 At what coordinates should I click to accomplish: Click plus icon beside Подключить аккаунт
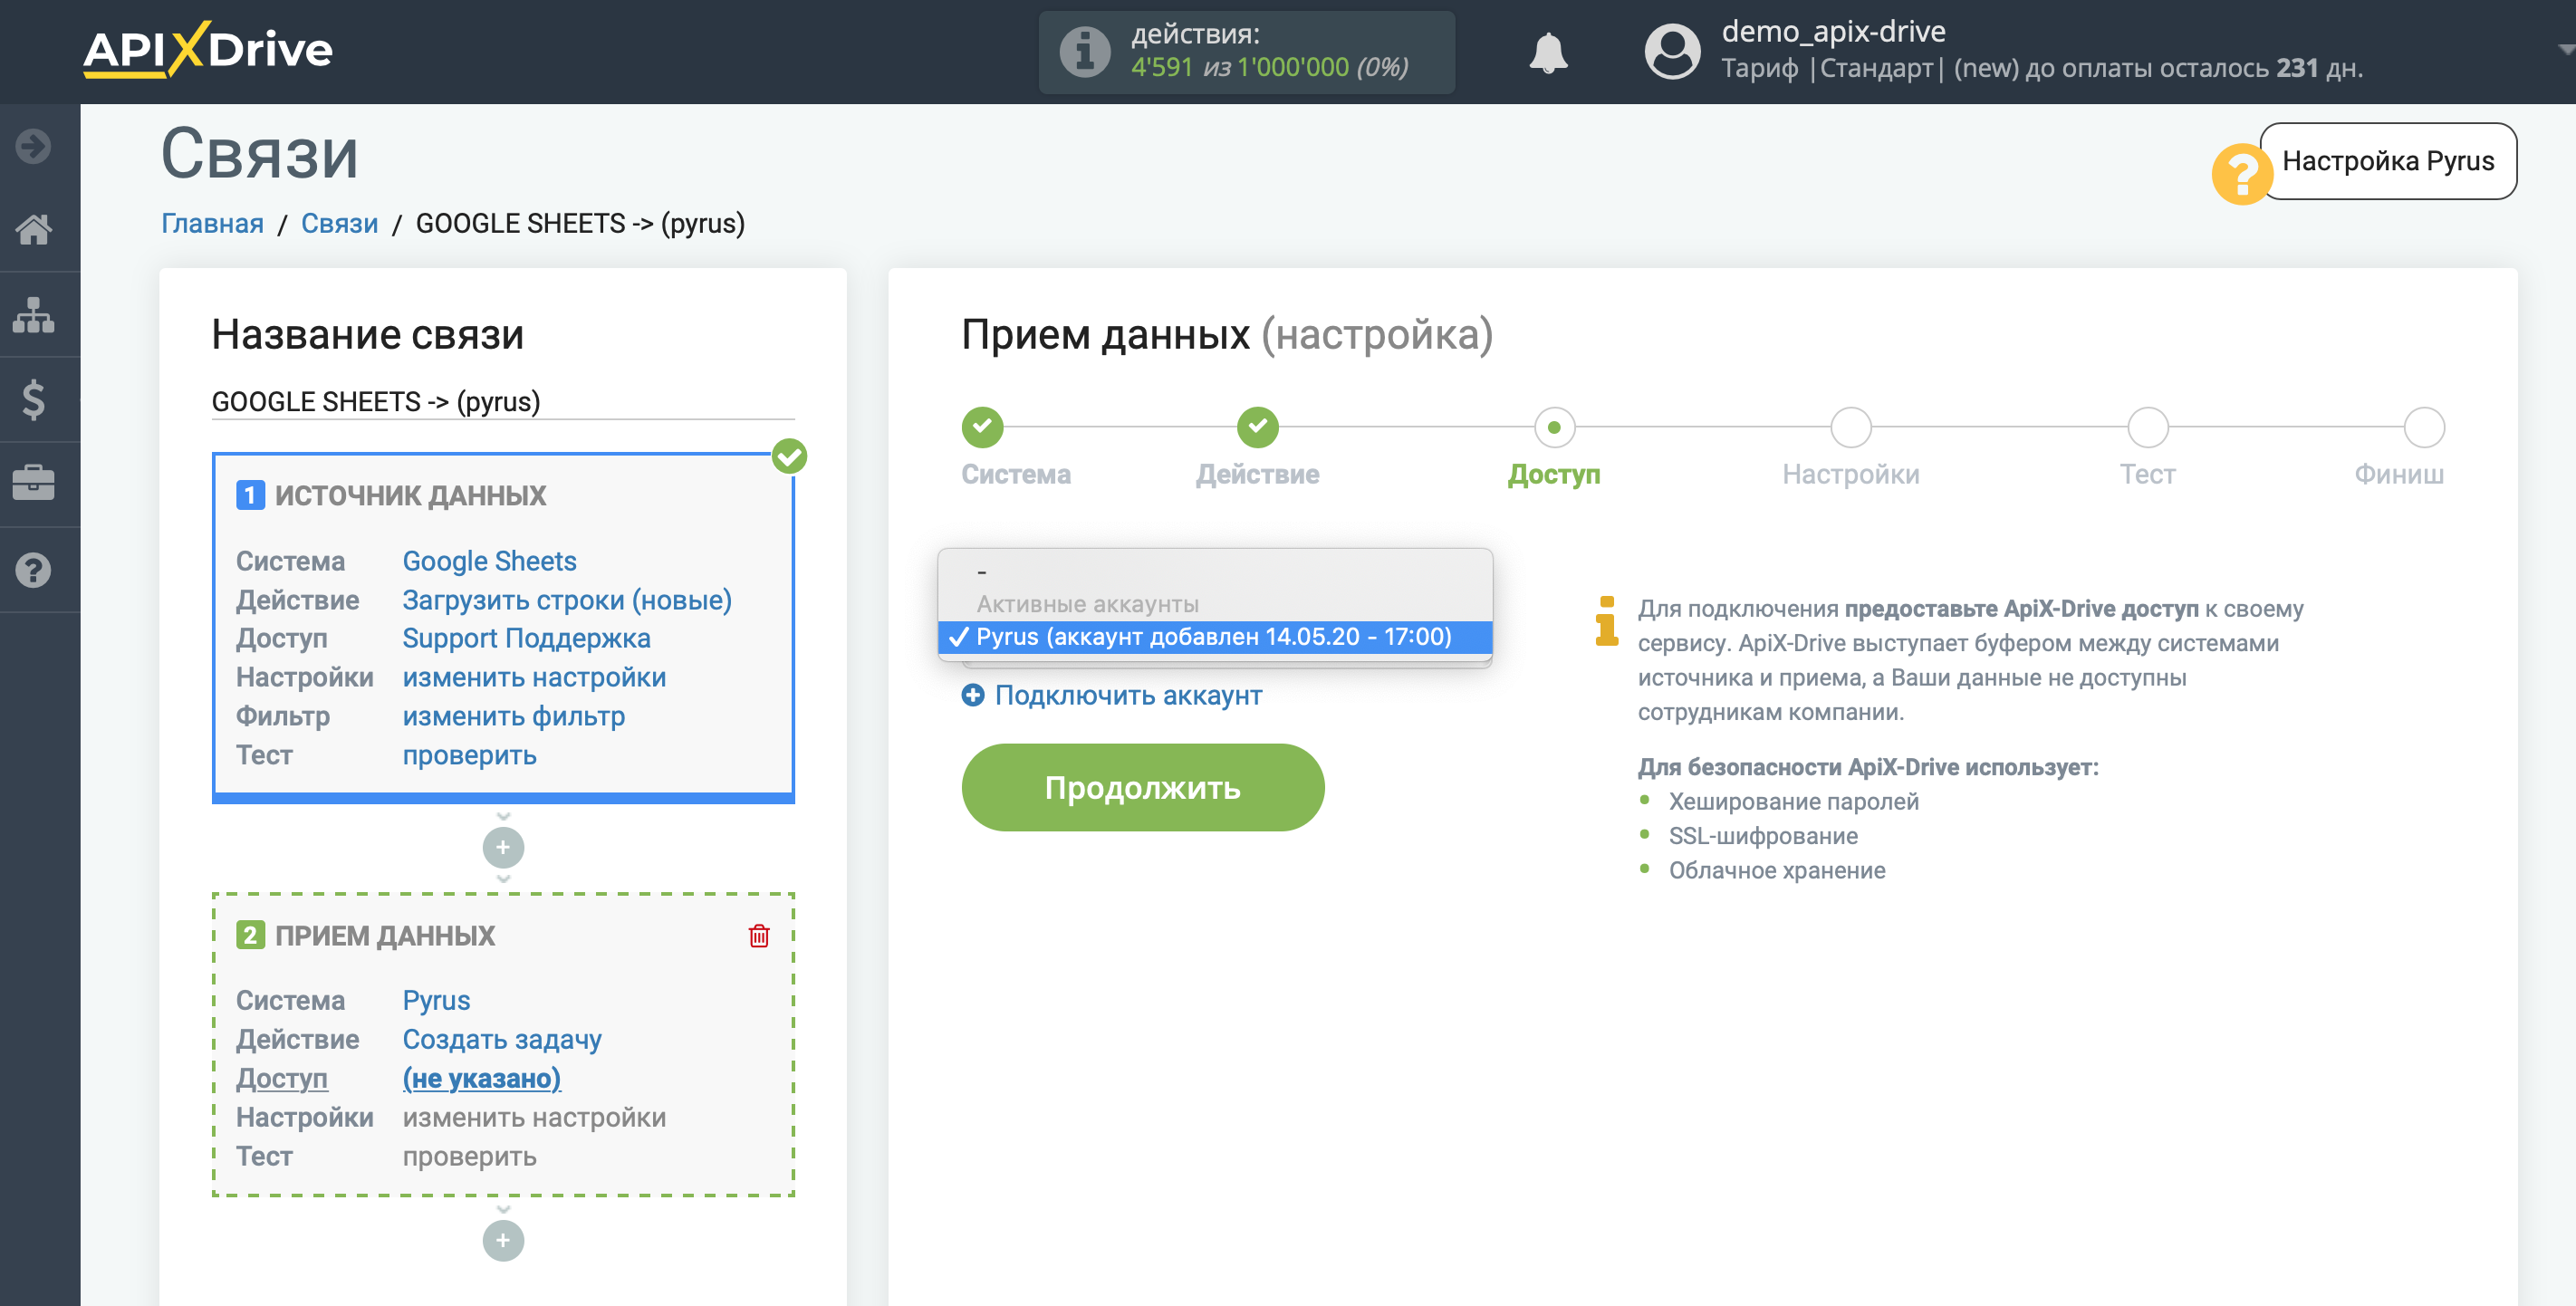point(972,695)
